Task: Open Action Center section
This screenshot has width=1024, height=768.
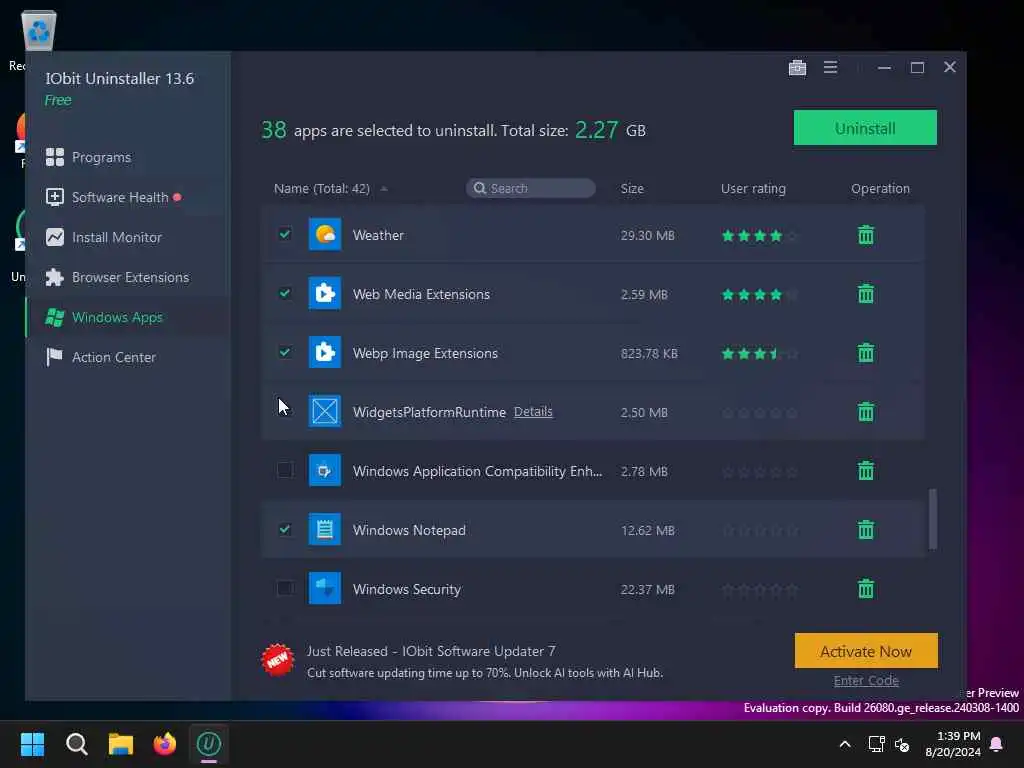Action: coord(101,357)
